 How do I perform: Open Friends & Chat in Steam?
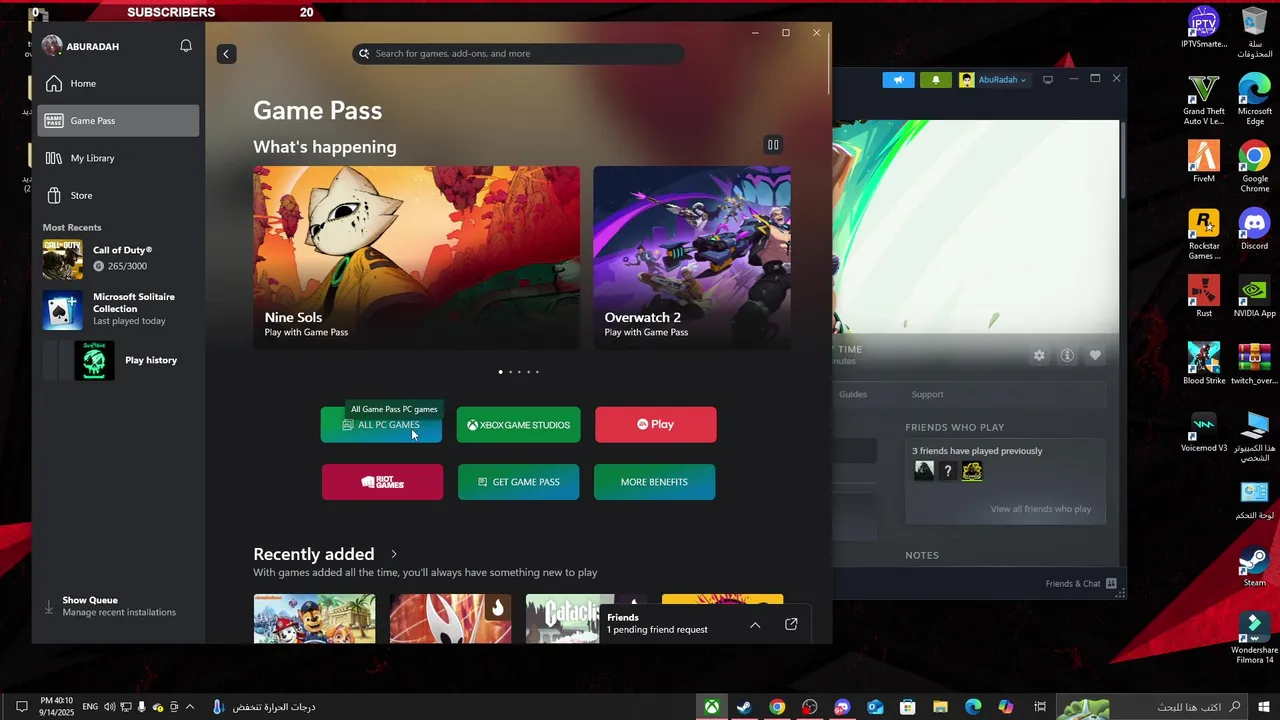(x=1081, y=584)
